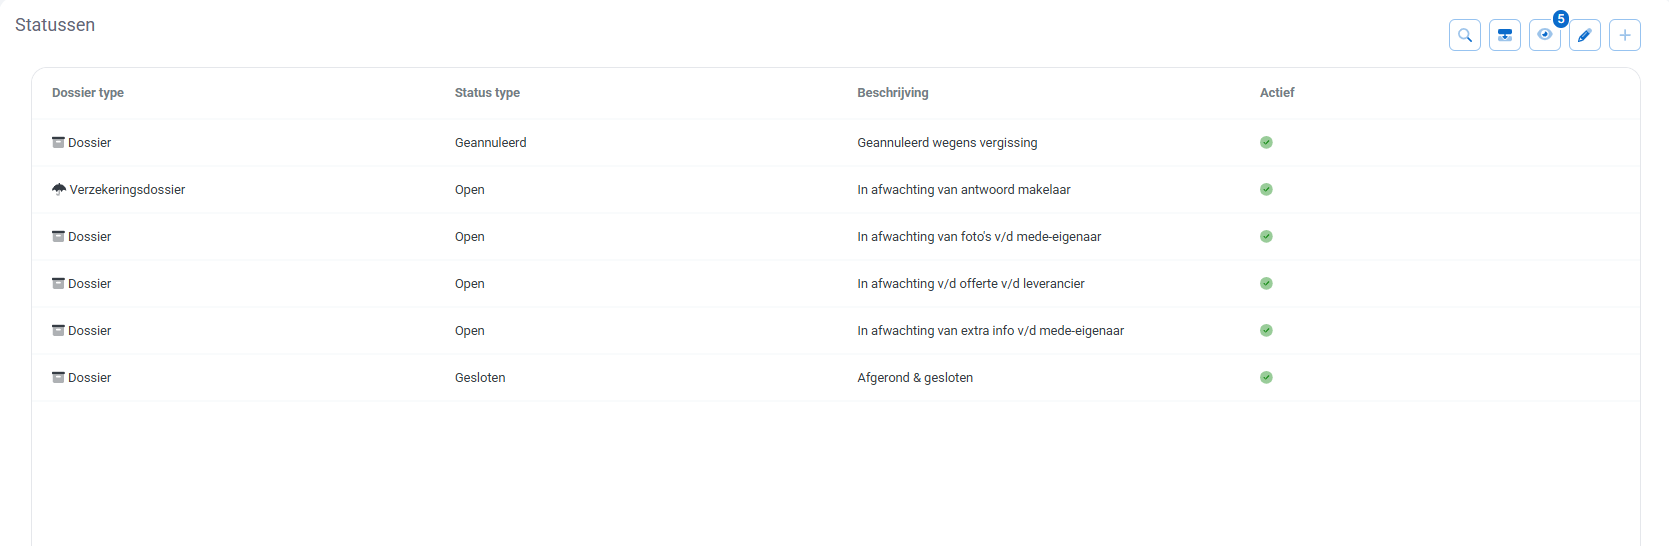
Task: Toggle column visibility eye icon
Action: click(x=1544, y=35)
